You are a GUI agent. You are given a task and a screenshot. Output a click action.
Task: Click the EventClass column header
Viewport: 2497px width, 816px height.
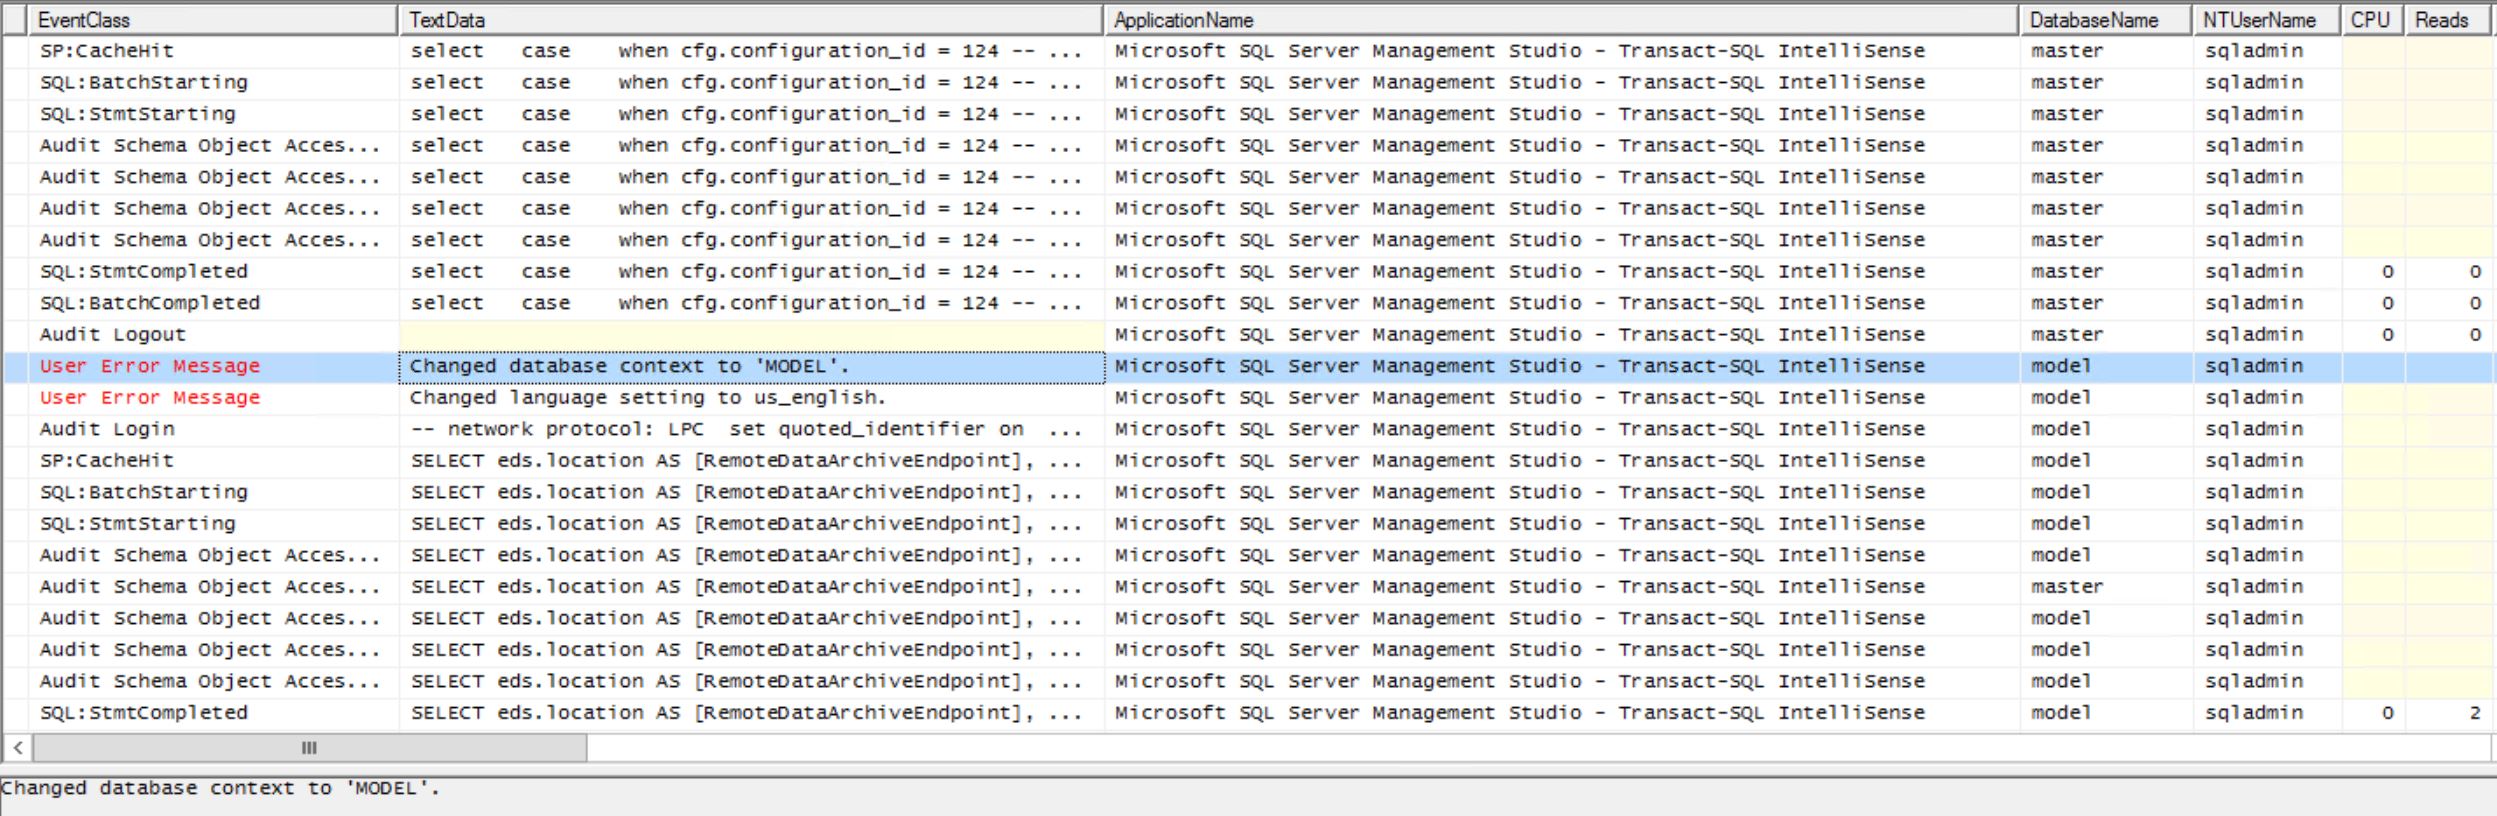pyautogui.click(x=213, y=20)
